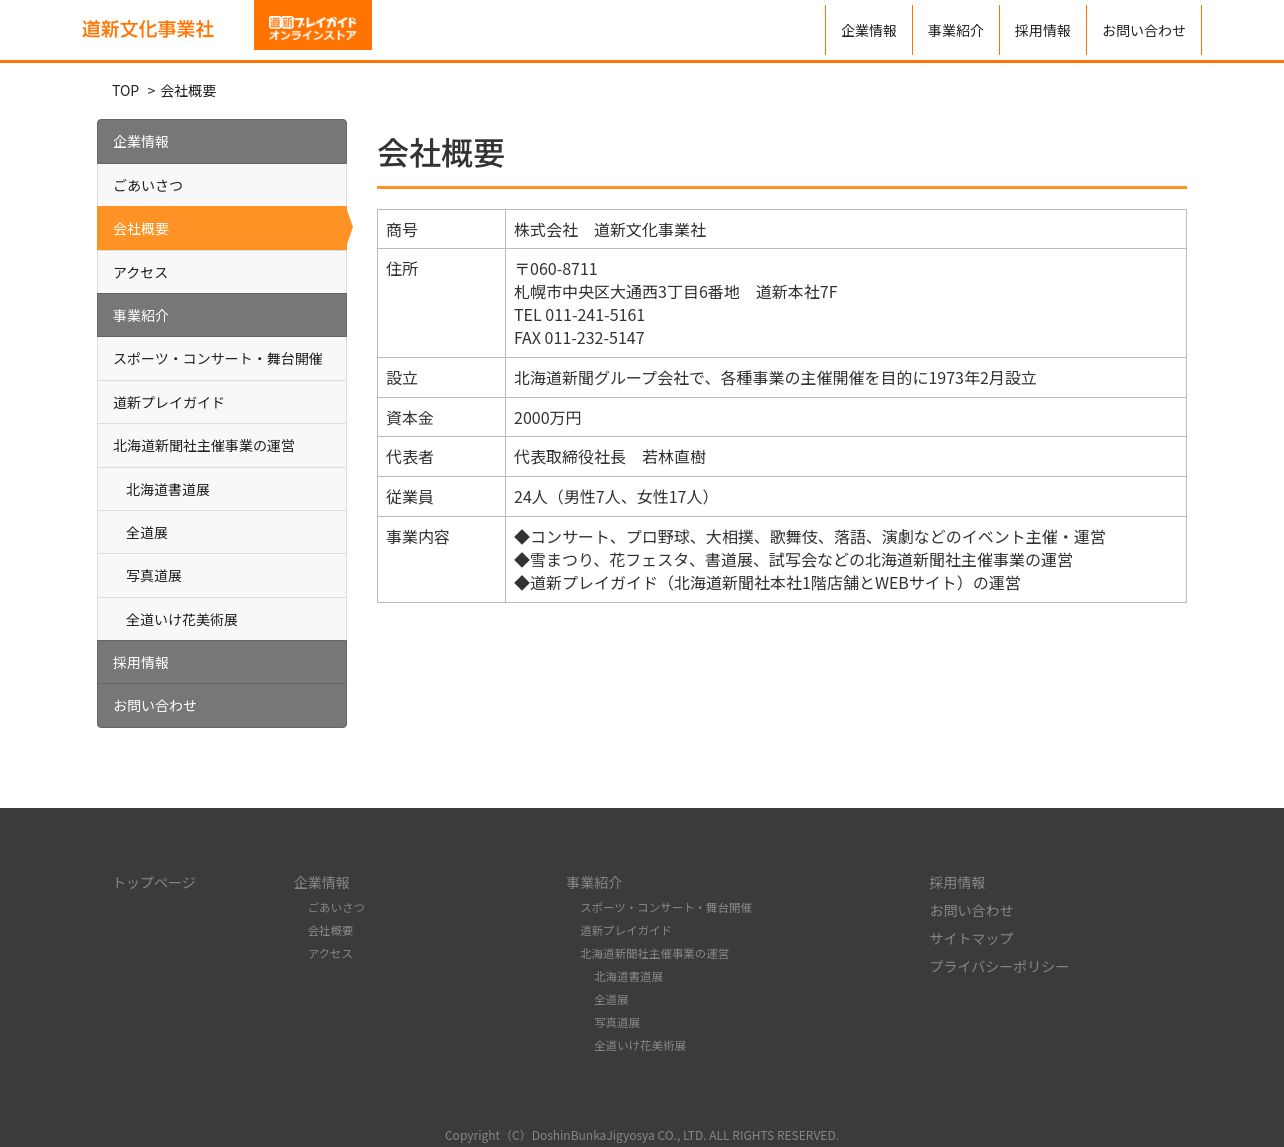Viewport: 1284px width, 1147px height.
Task: Open トップページ in the footer
Action: point(154,882)
